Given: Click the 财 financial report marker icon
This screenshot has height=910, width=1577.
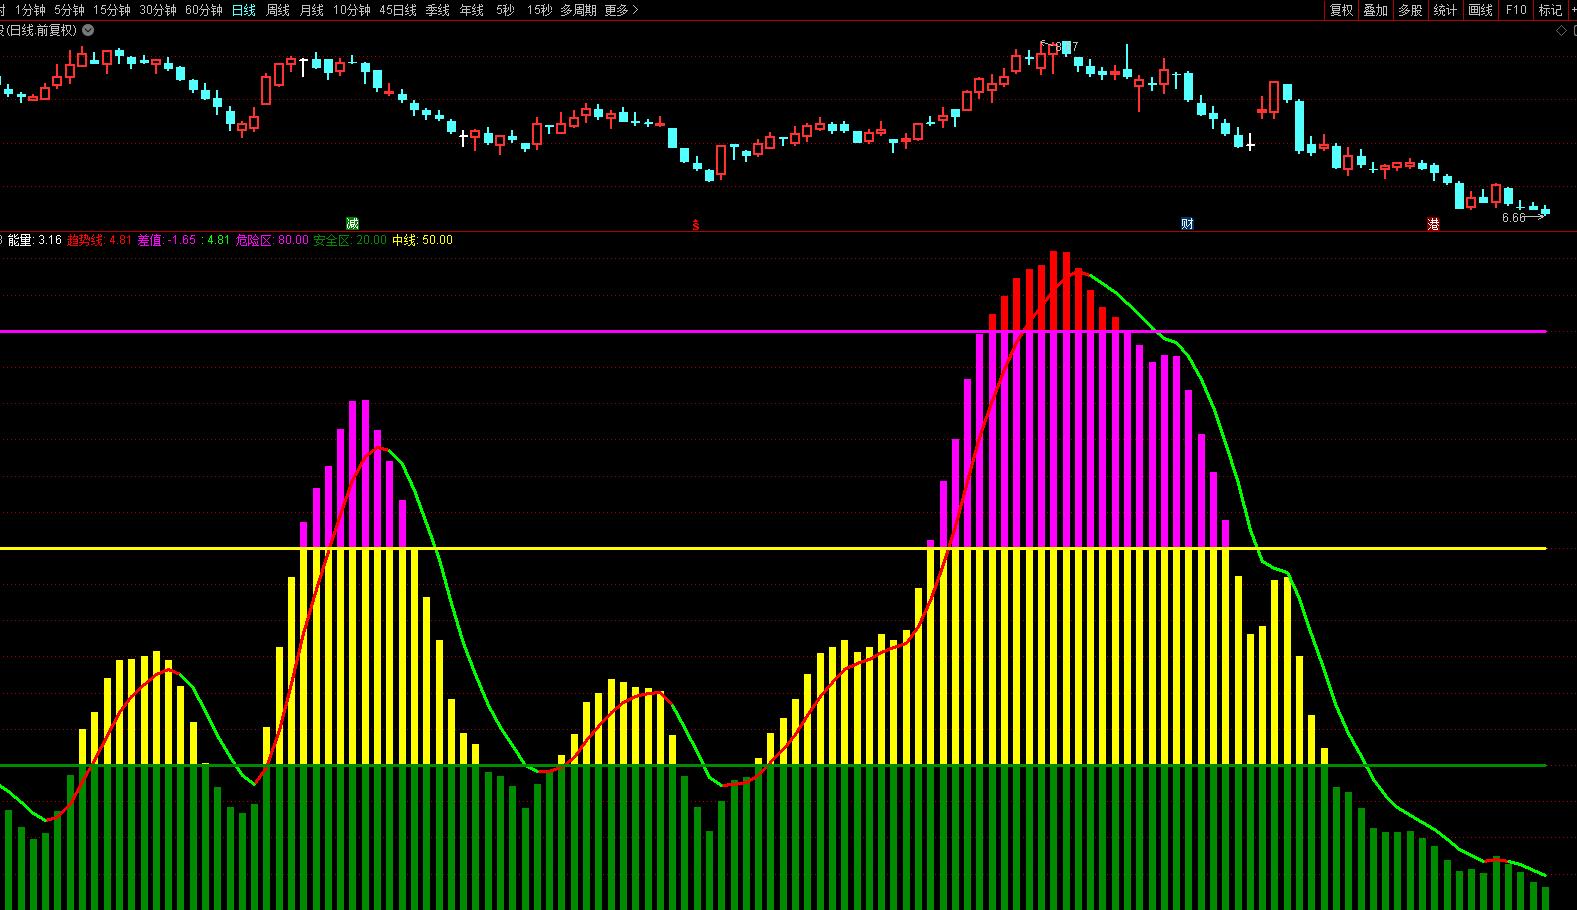Looking at the screenshot, I should coord(1187,224).
